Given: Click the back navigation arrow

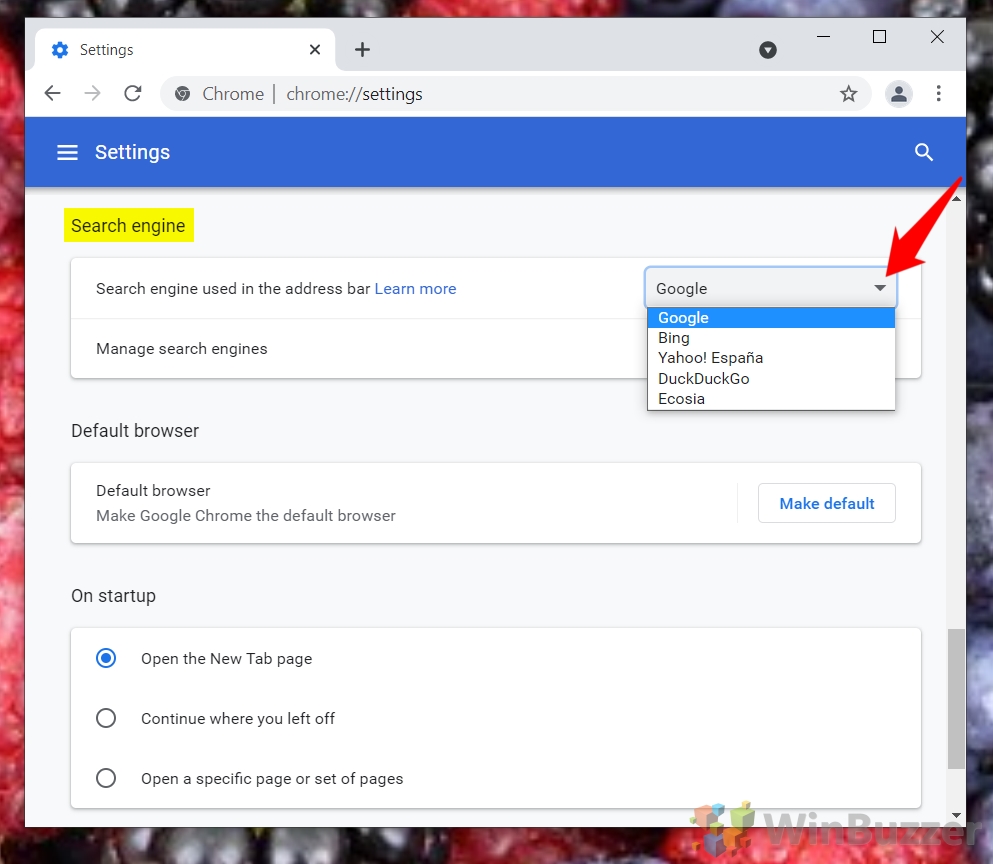Looking at the screenshot, I should pos(53,94).
